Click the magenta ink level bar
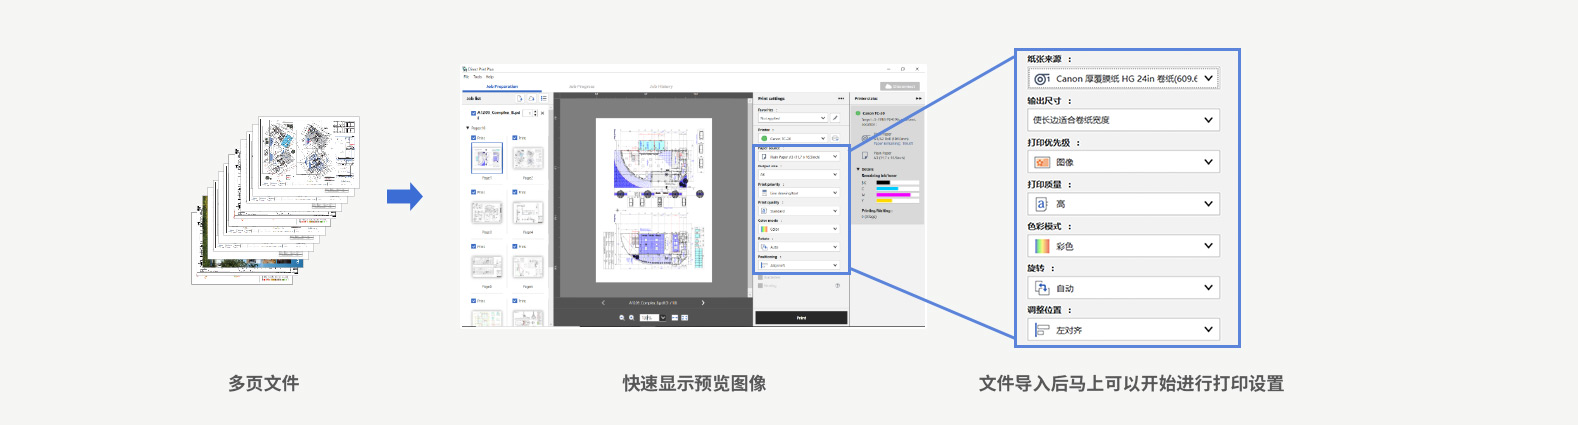This screenshot has width=1578, height=425. (897, 194)
